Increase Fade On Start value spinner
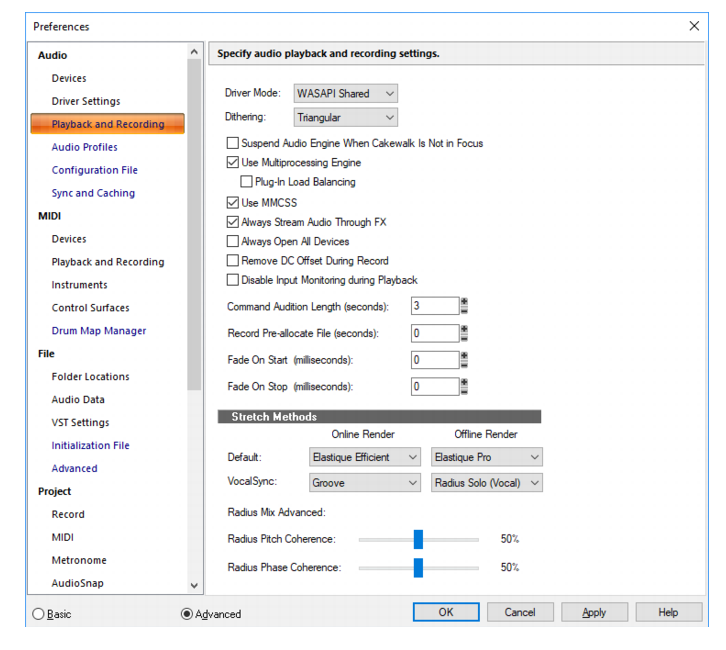The width and height of the screenshot is (726, 650). (464, 356)
